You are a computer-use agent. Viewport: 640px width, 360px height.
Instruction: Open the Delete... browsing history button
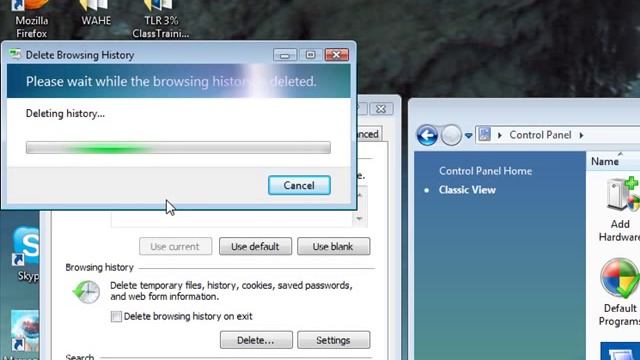coord(256,340)
